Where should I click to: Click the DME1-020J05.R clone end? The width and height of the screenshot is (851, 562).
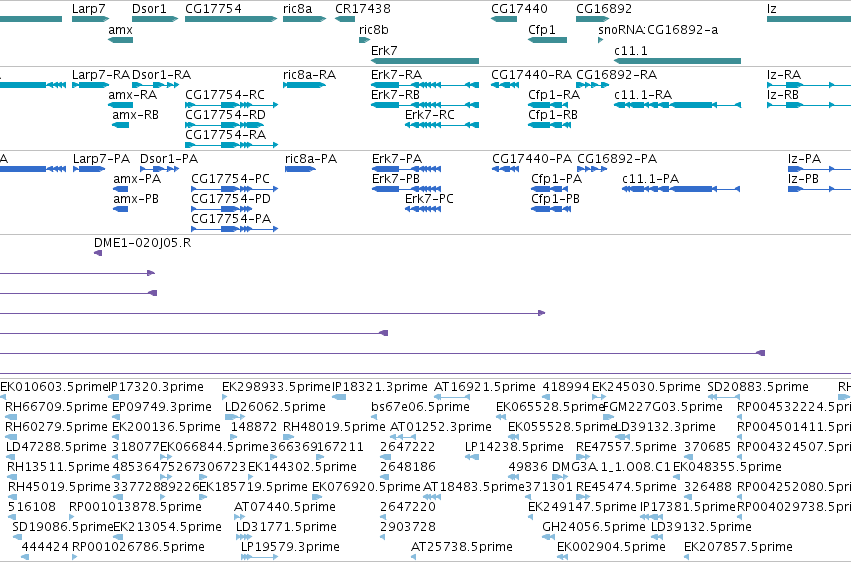coord(98,253)
